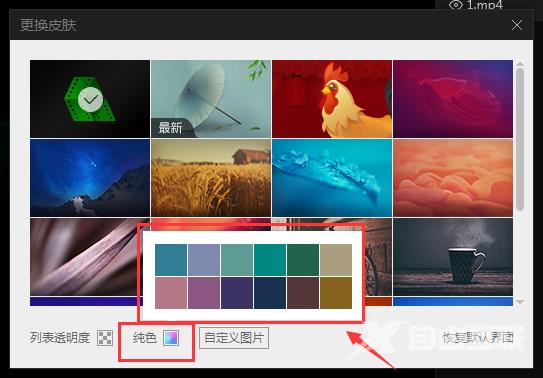This screenshot has height=378, width=543.
Task: Pick the steaming coffee cup skin
Action: click(x=453, y=257)
